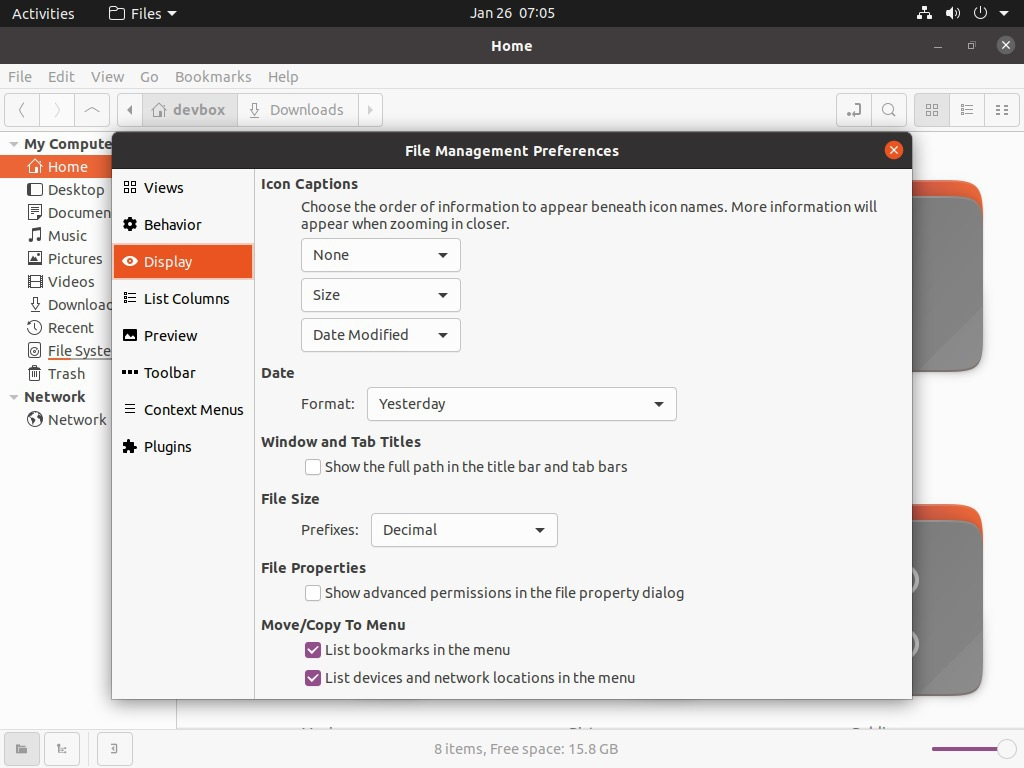Viewport: 1024px width, 768px height.
Task: Uncheck List bookmarks in the menu
Action: pyautogui.click(x=313, y=650)
